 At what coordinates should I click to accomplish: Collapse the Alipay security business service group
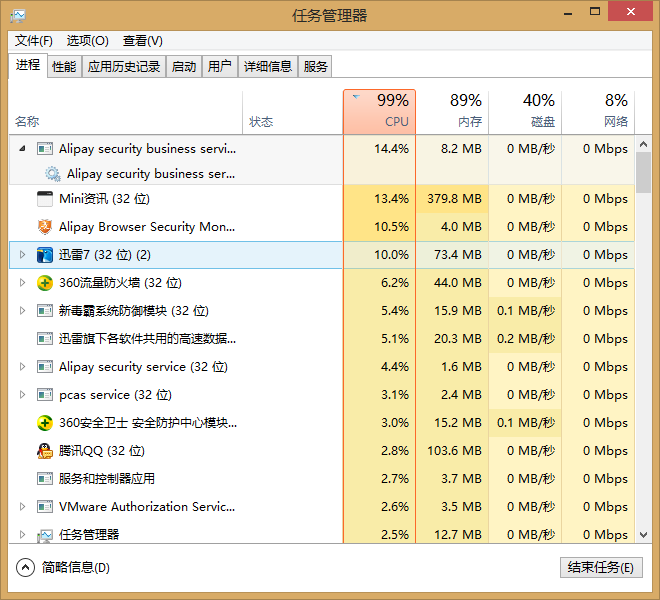click(x=22, y=148)
